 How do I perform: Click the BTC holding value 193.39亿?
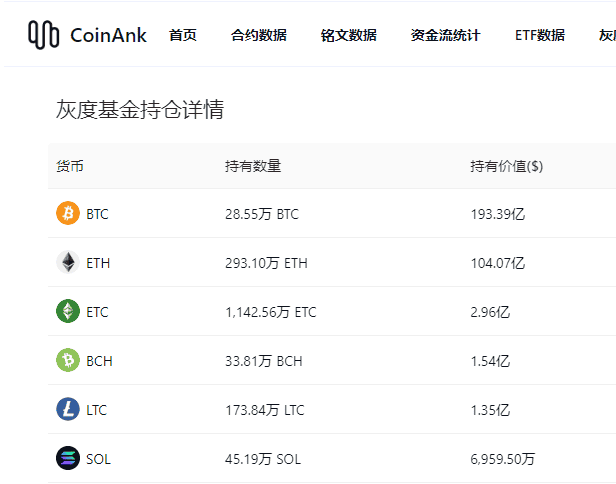coord(498,214)
